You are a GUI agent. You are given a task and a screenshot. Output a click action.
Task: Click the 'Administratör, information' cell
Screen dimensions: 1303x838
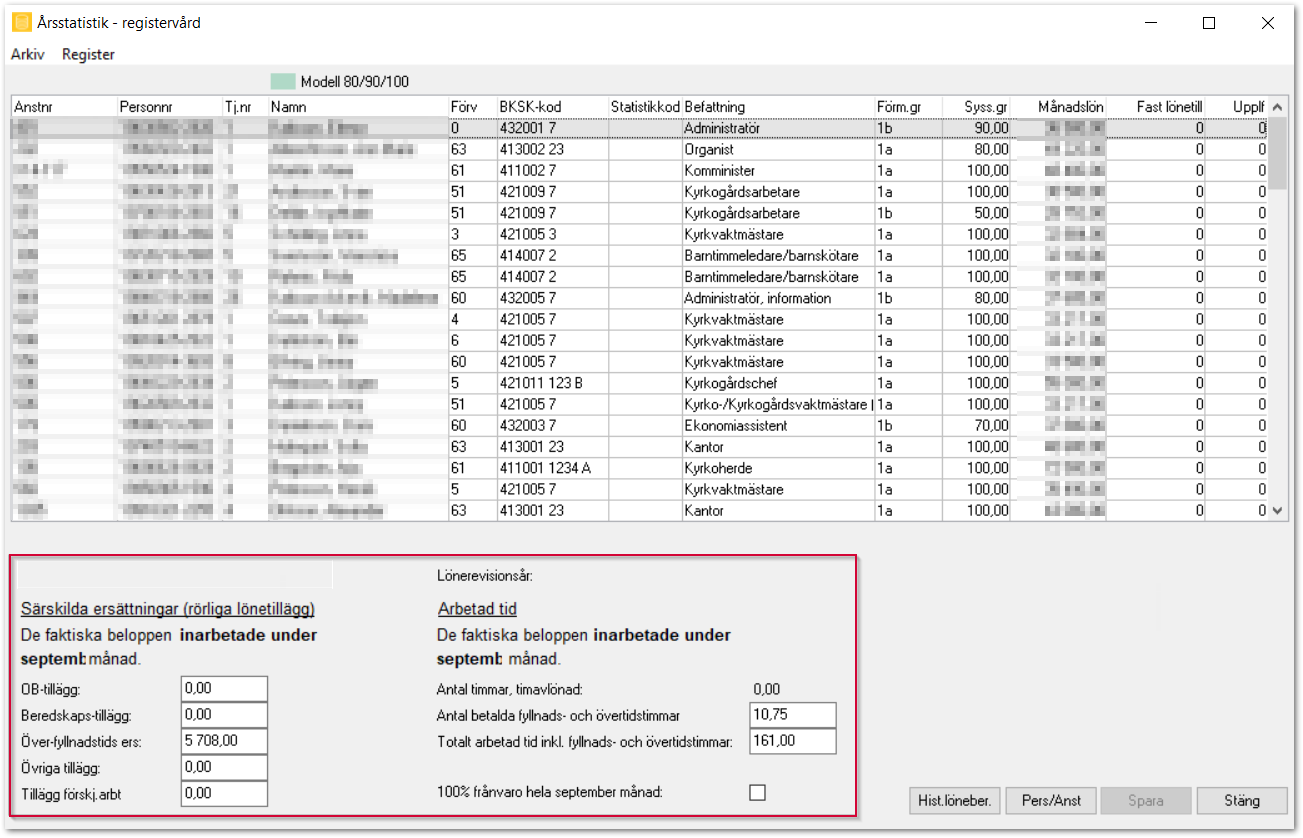pos(778,298)
